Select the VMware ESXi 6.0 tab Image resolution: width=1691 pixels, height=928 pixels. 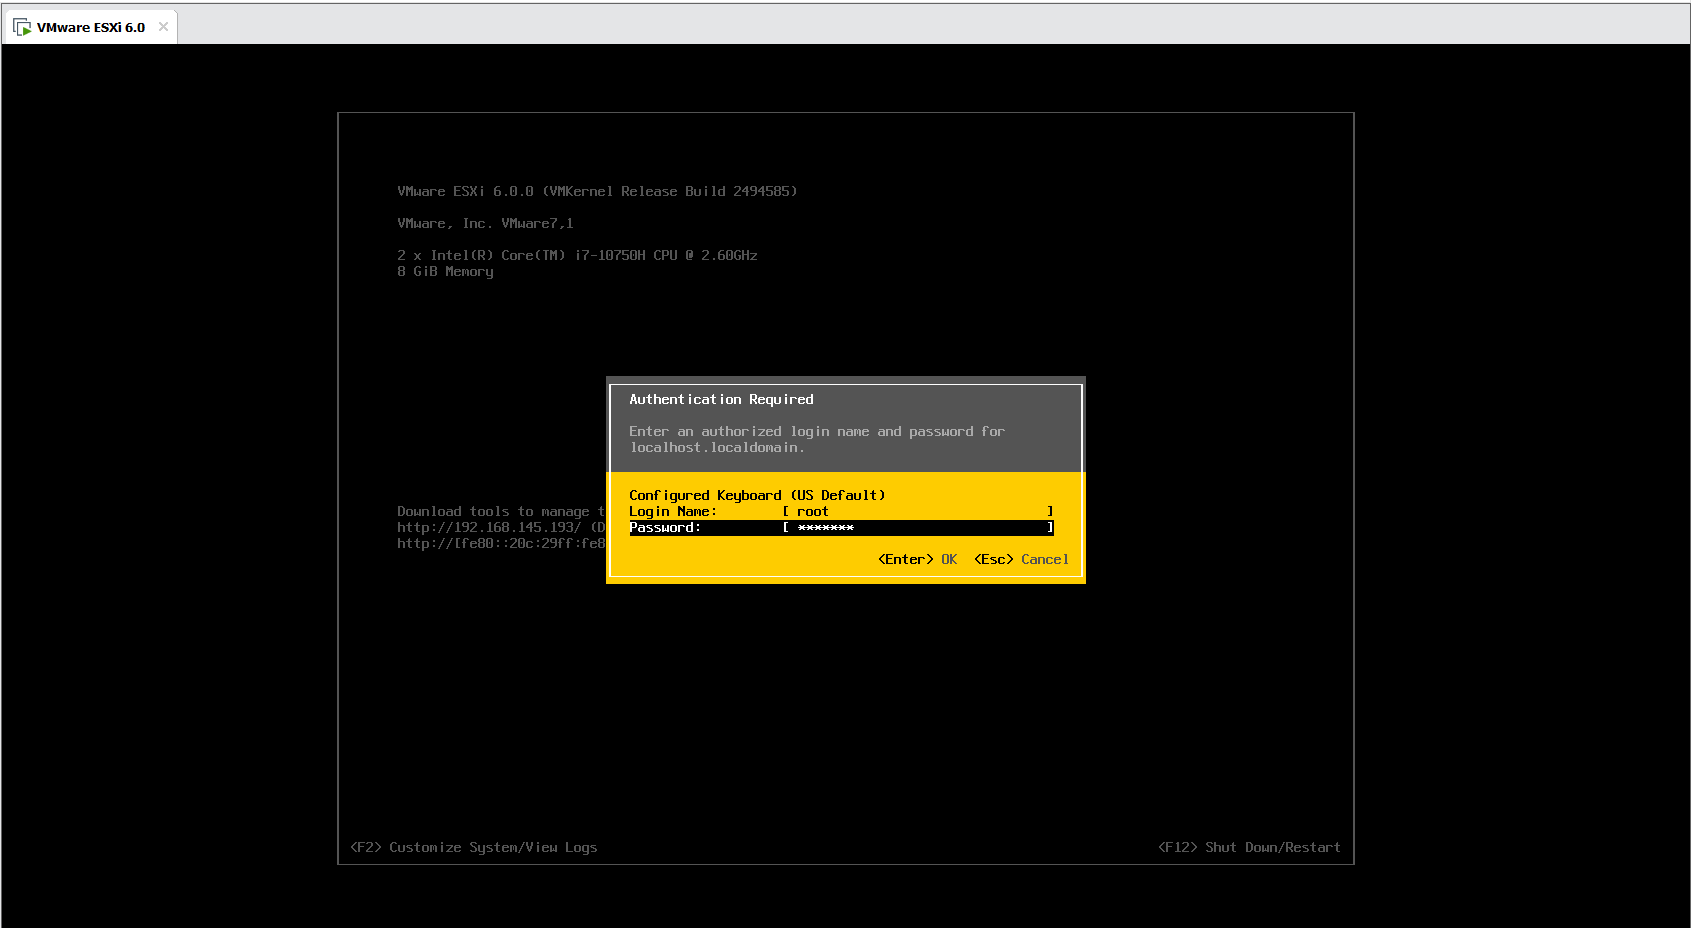(x=91, y=27)
